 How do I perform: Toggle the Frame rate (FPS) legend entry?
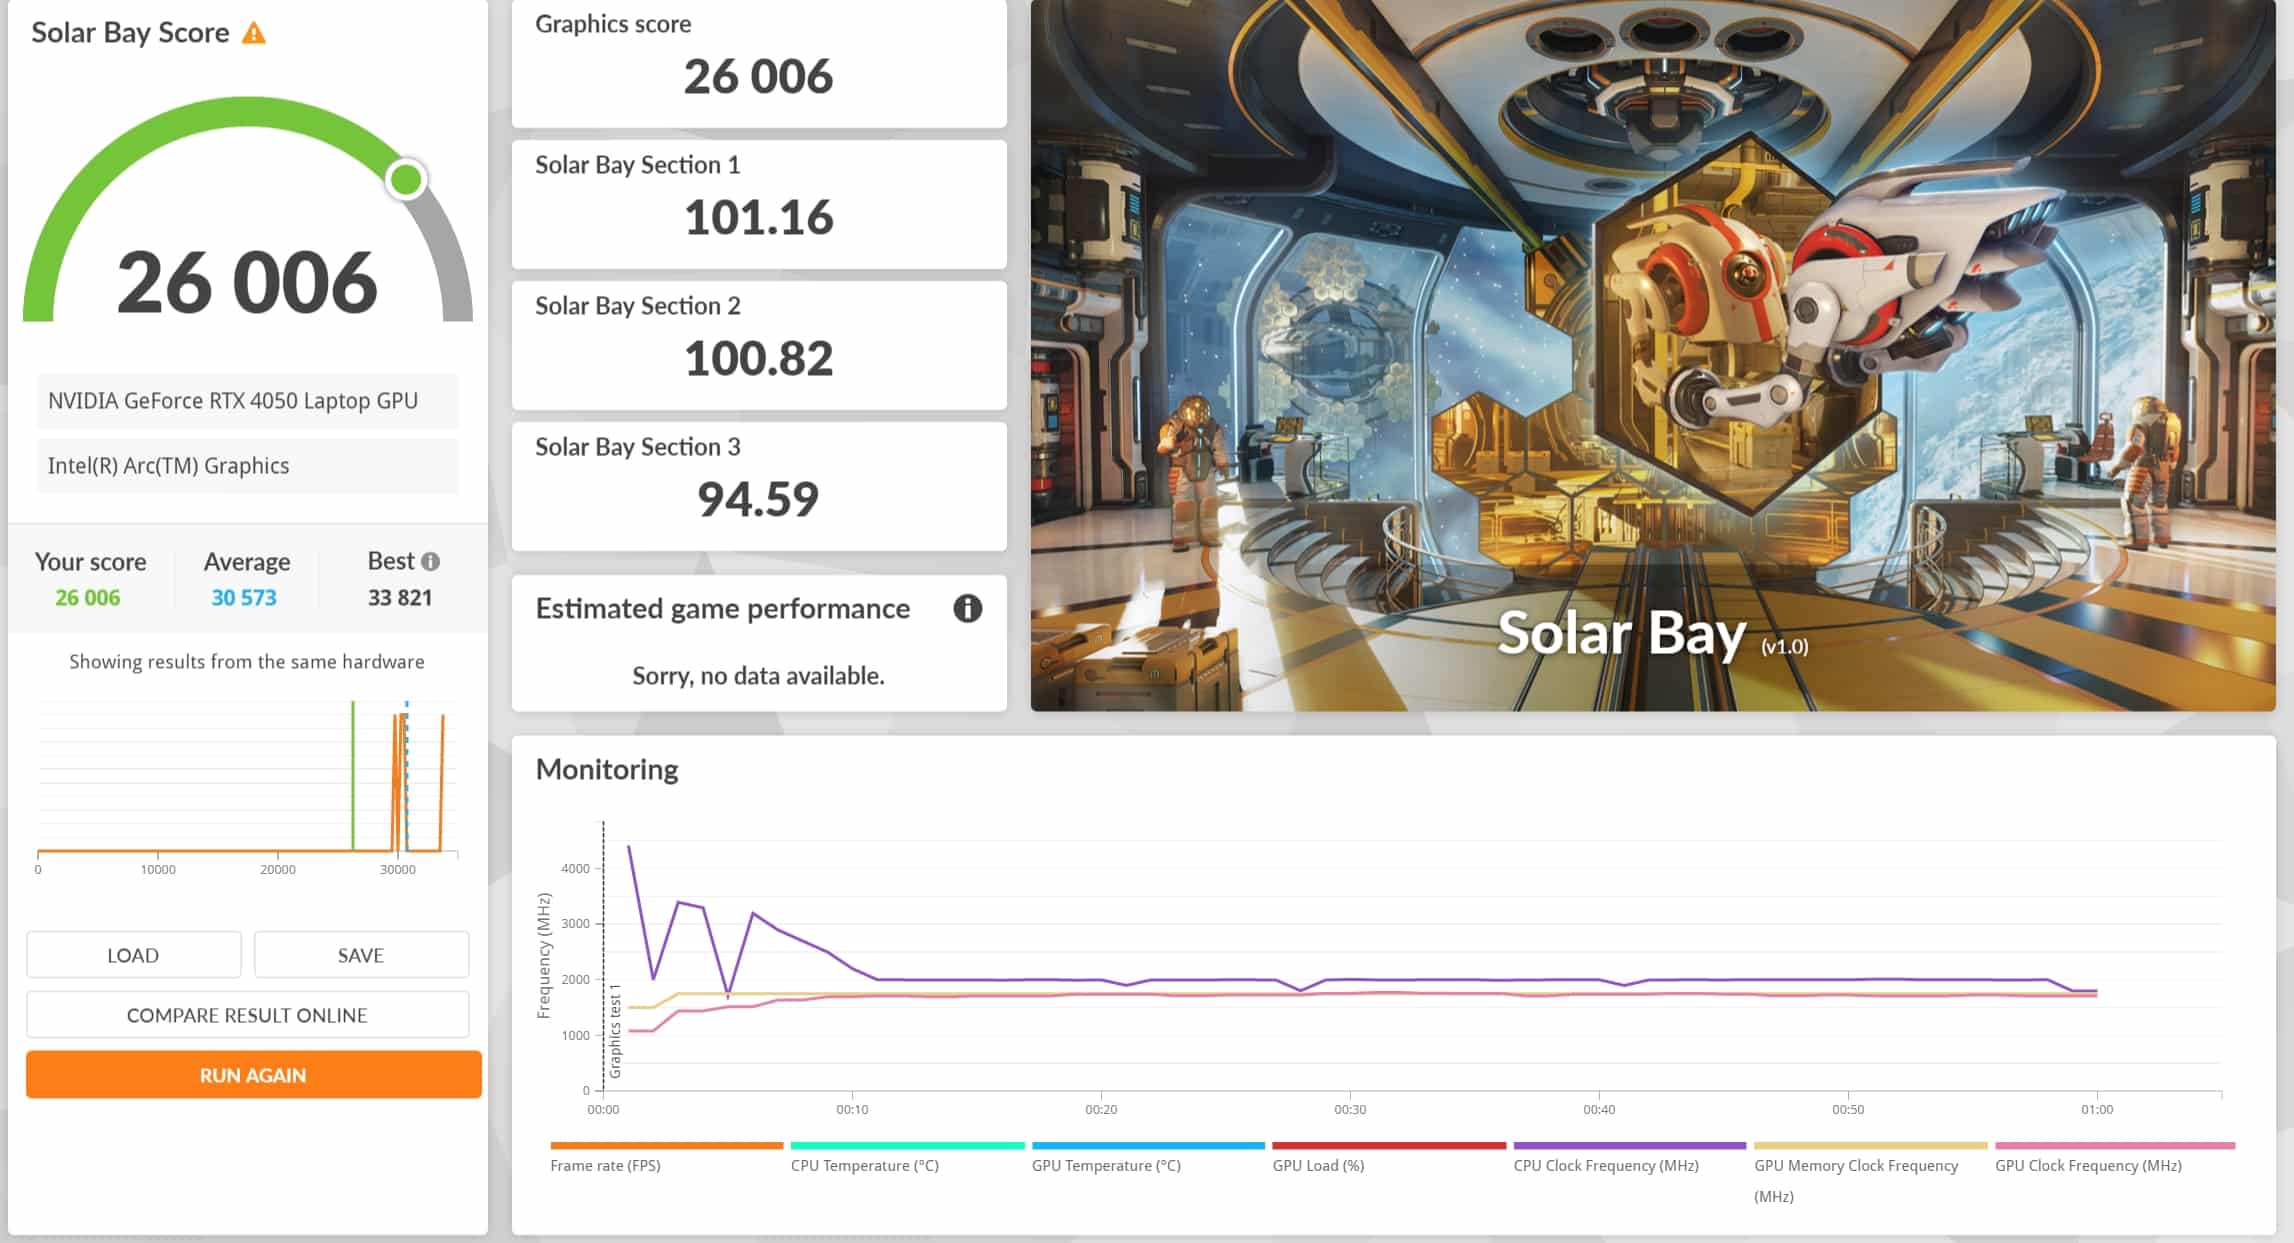(605, 1165)
